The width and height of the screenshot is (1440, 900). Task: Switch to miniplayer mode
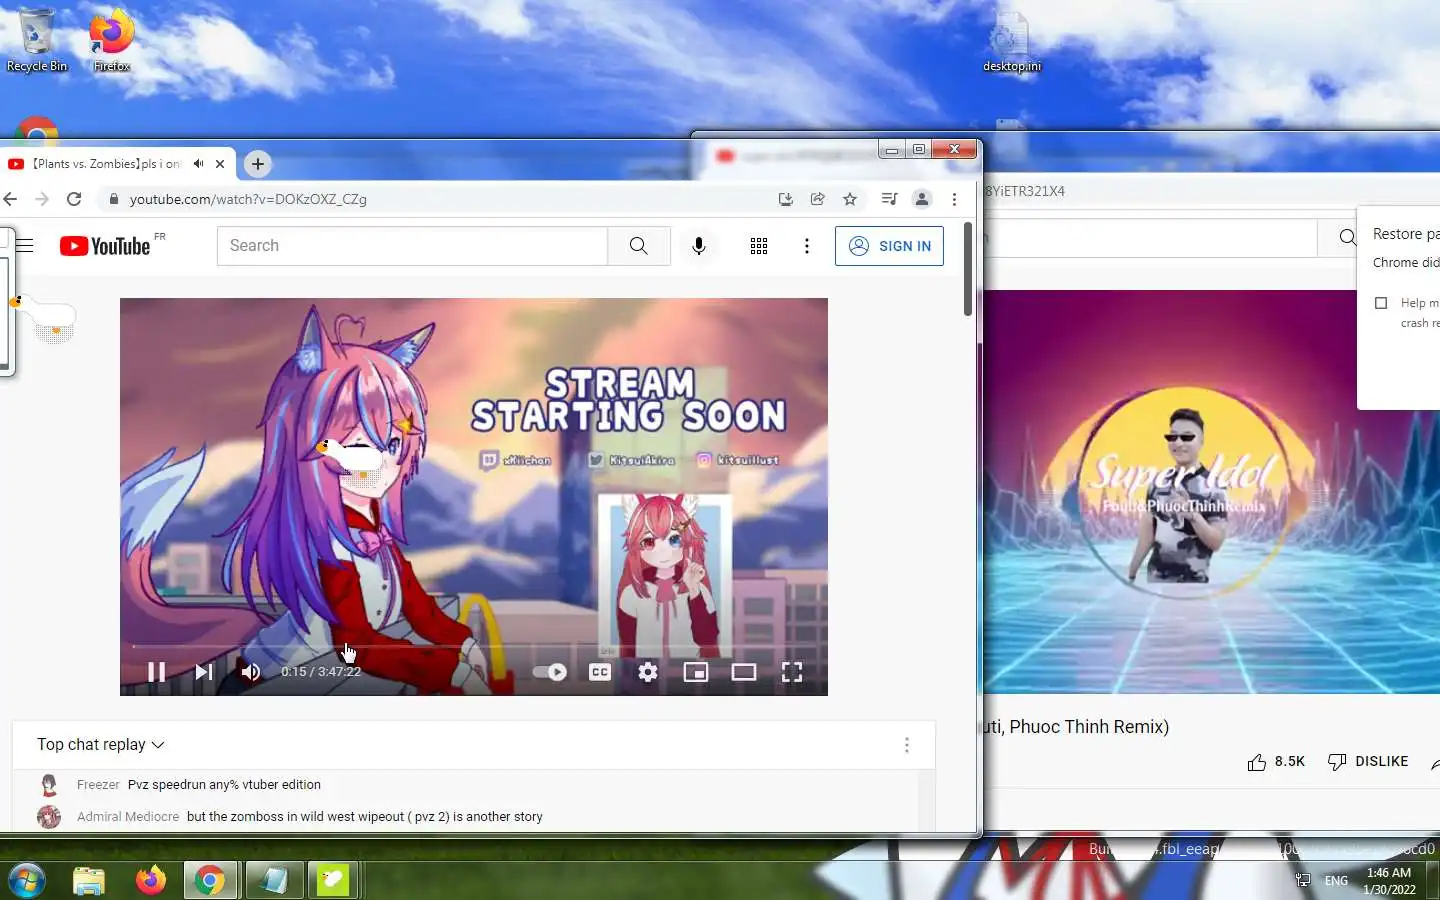(696, 672)
